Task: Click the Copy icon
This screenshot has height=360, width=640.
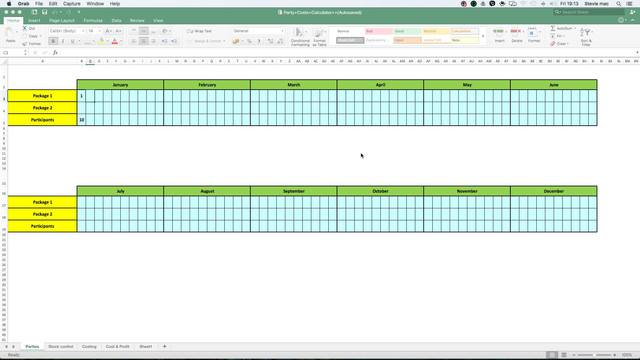Action: pyautogui.click(x=25, y=36)
